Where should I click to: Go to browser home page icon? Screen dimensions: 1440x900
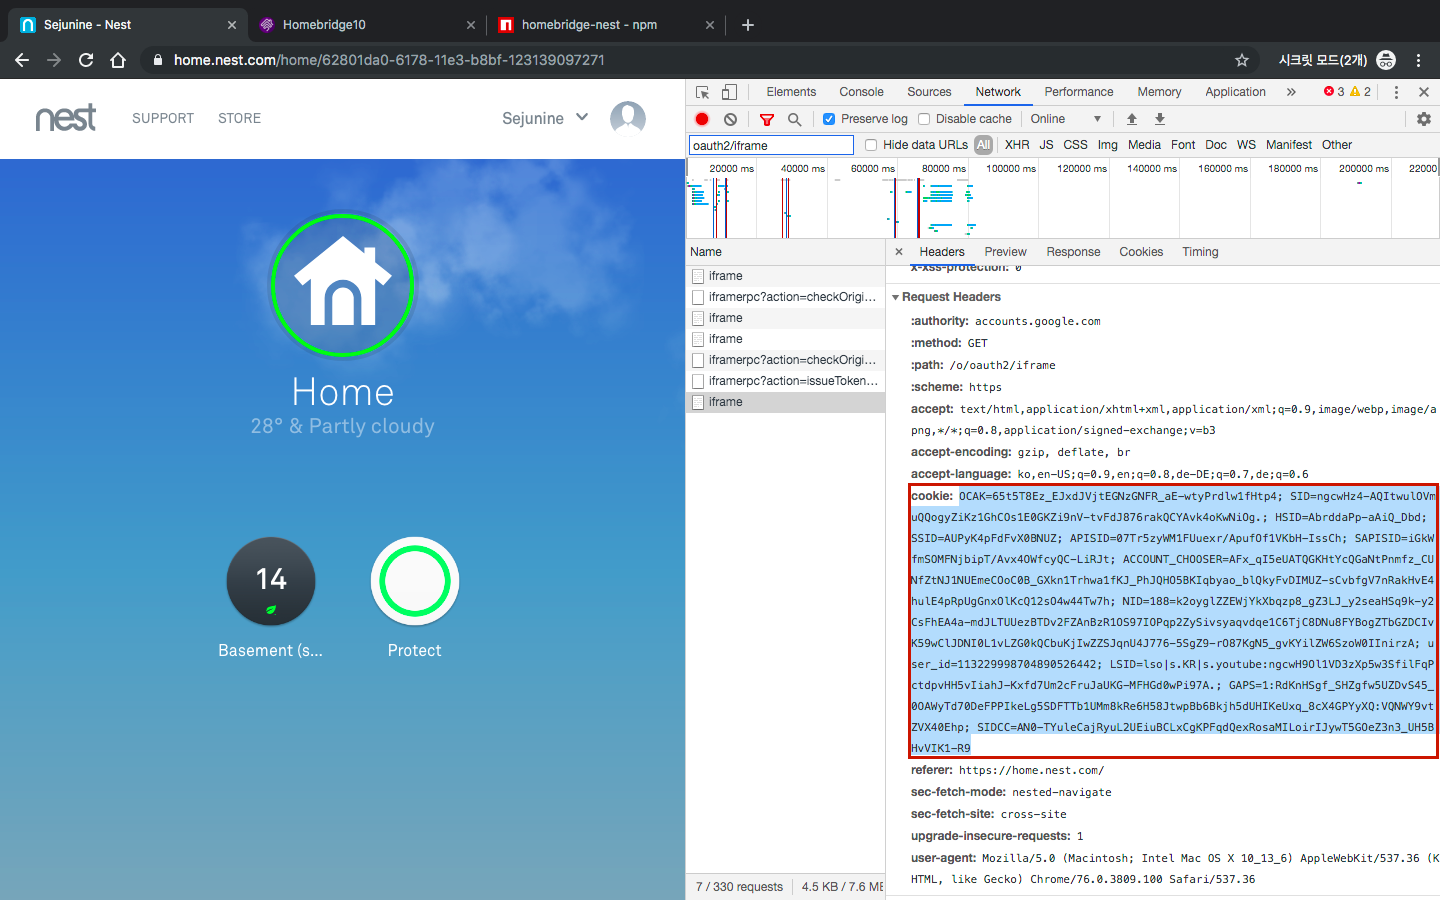[x=118, y=60]
